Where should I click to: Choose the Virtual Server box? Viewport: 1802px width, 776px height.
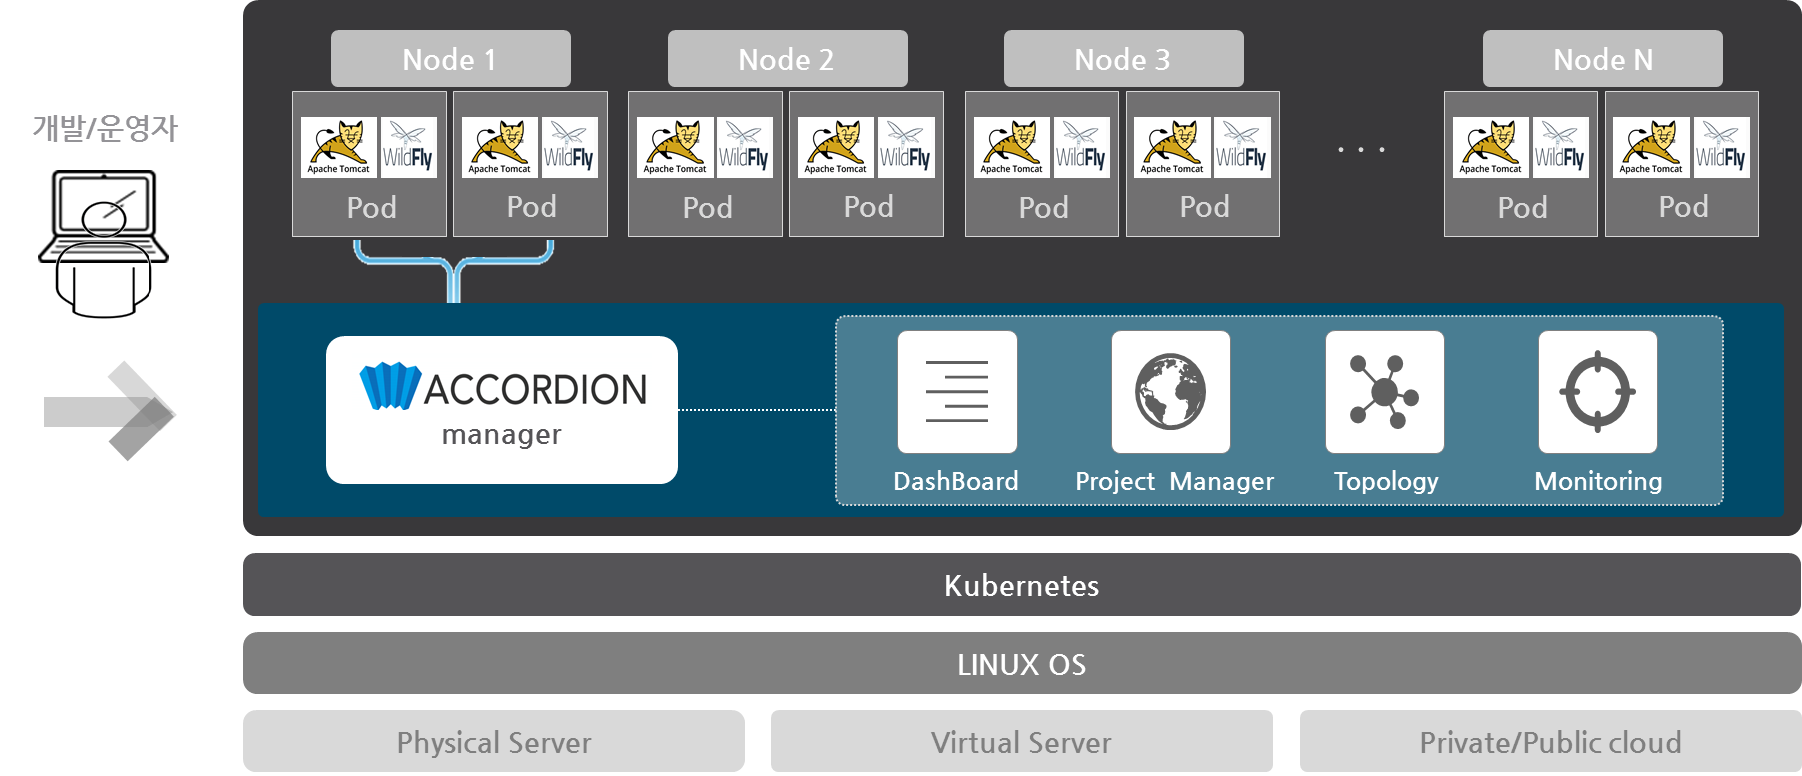click(x=1022, y=741)
